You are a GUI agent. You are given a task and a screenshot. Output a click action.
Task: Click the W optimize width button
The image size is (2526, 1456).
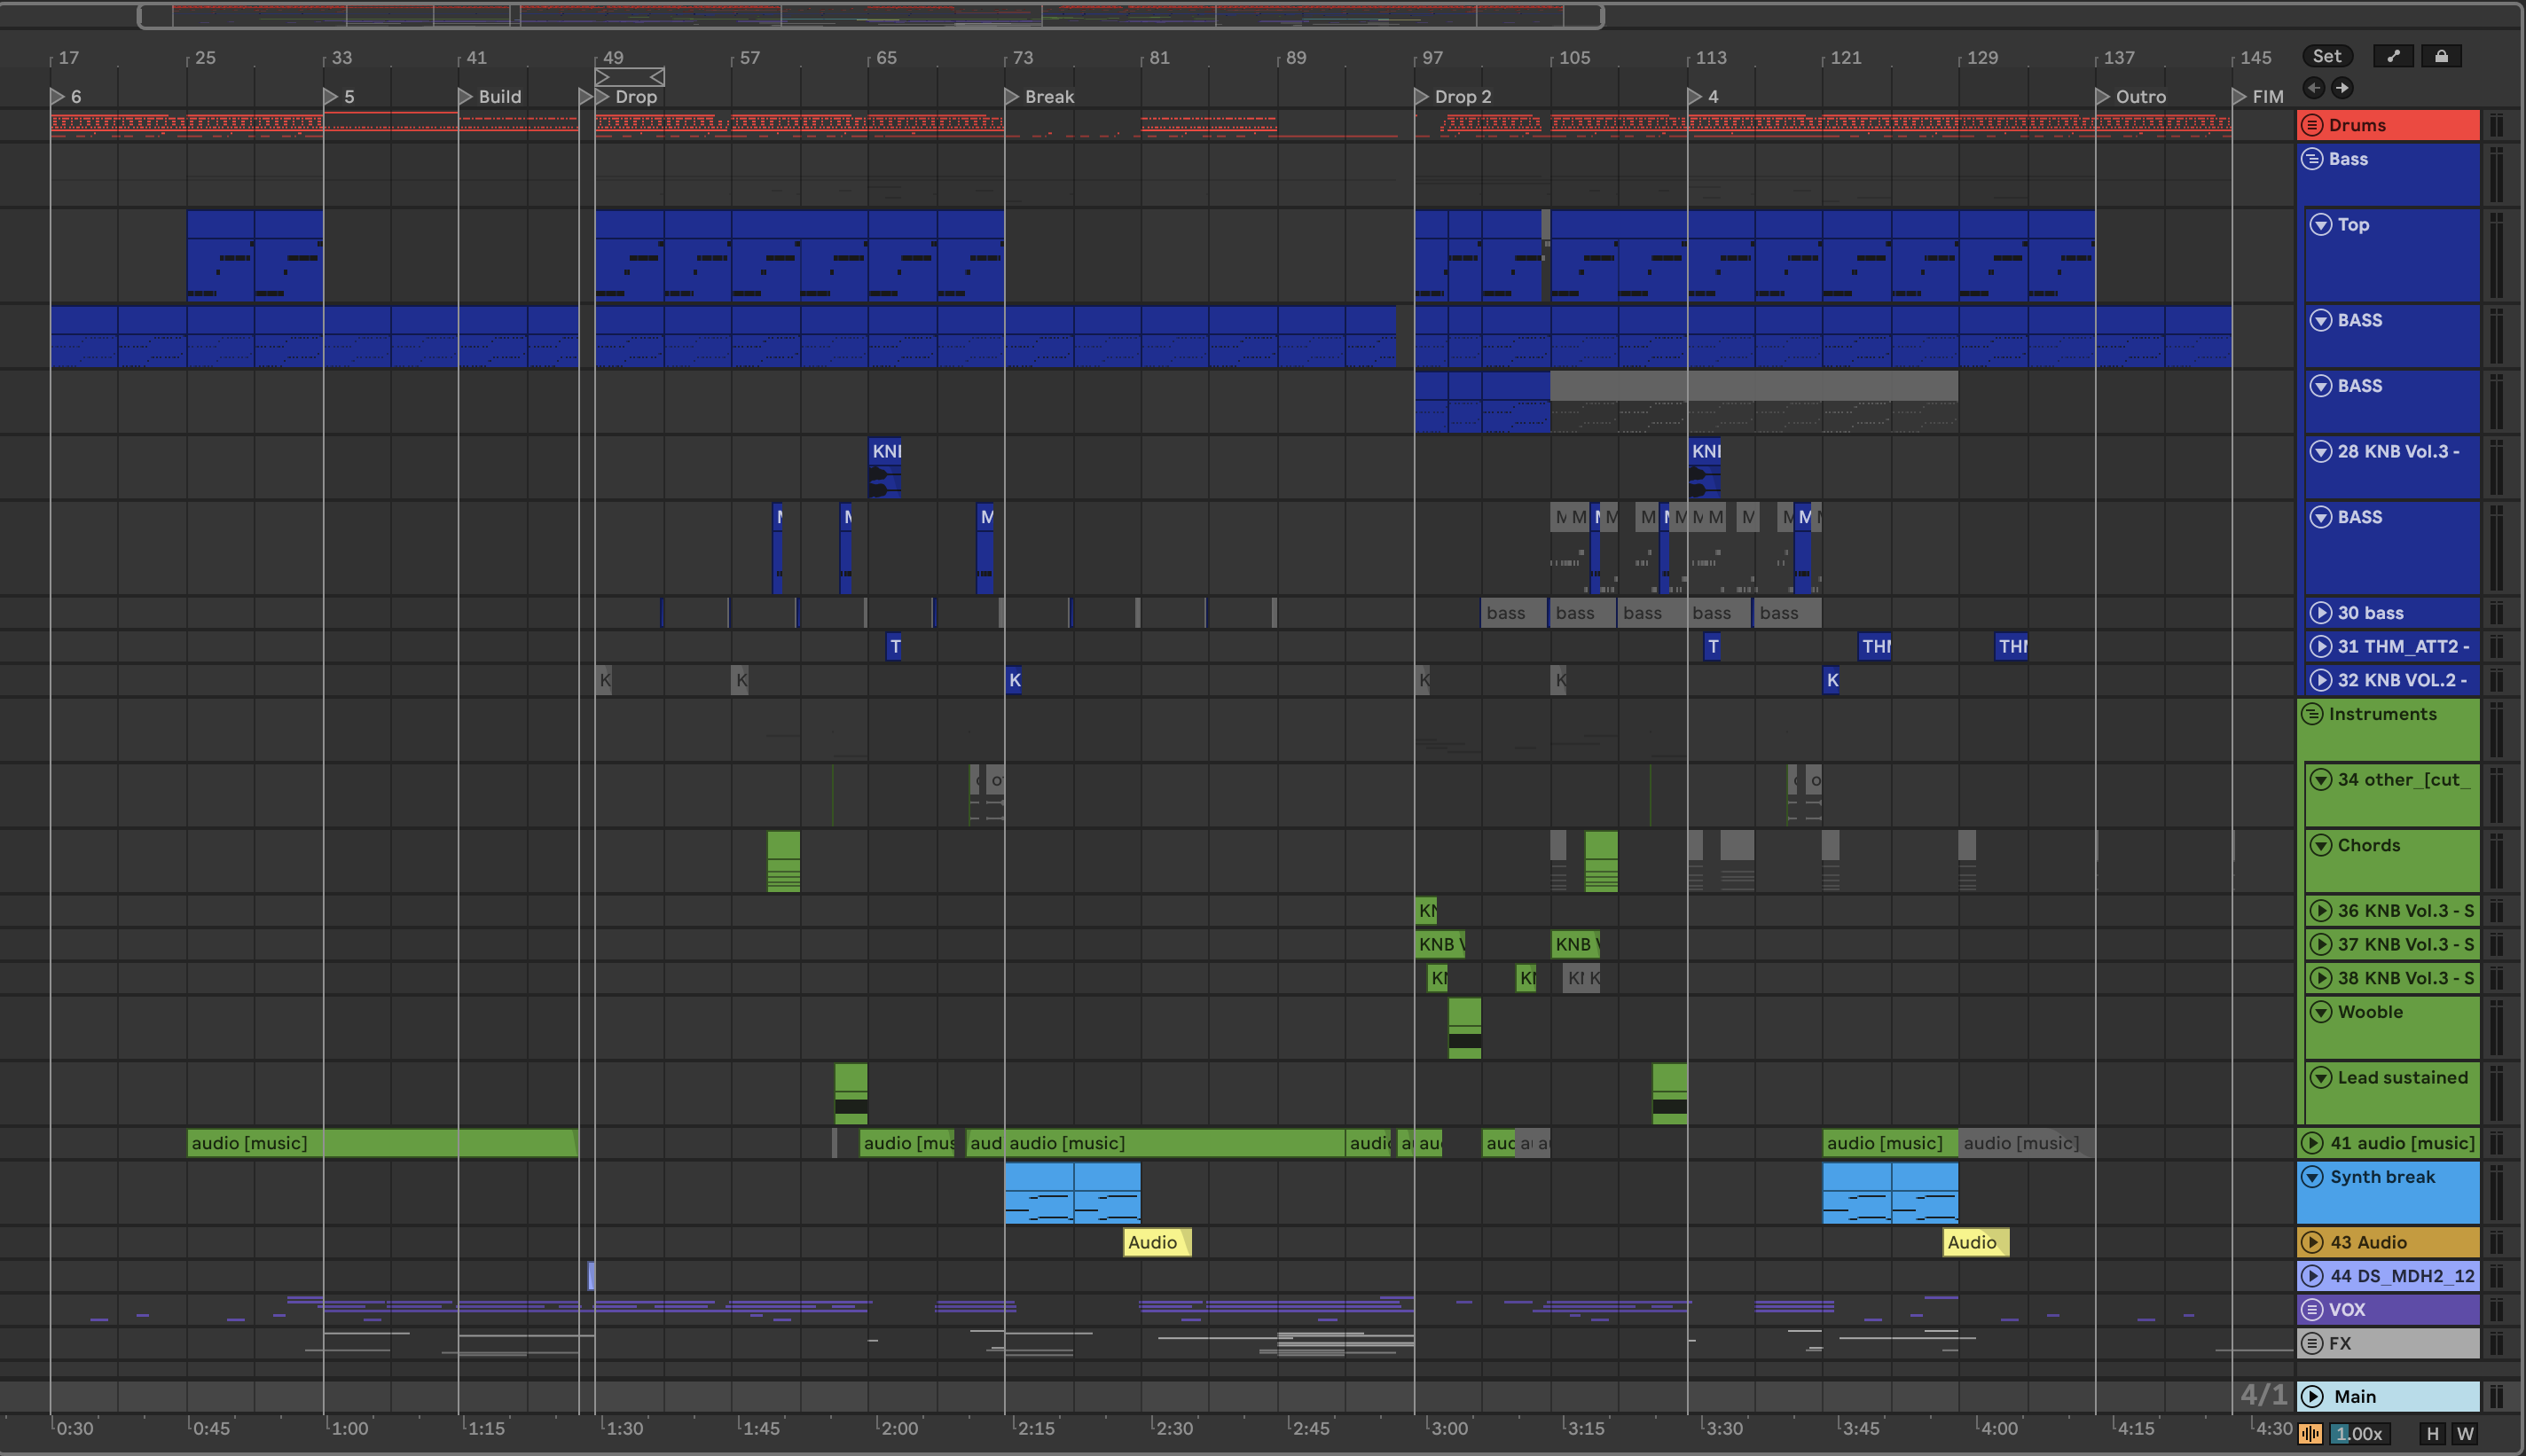(2465, 1433)
